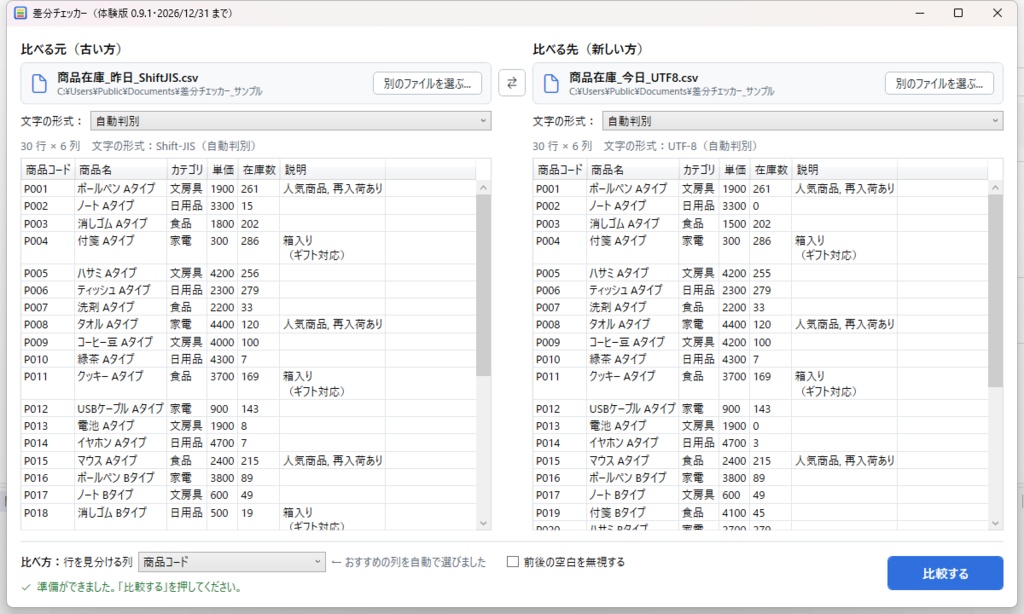Click price 1500 in right P003 row
The image size is (1024, 614).
pos(734,223)
